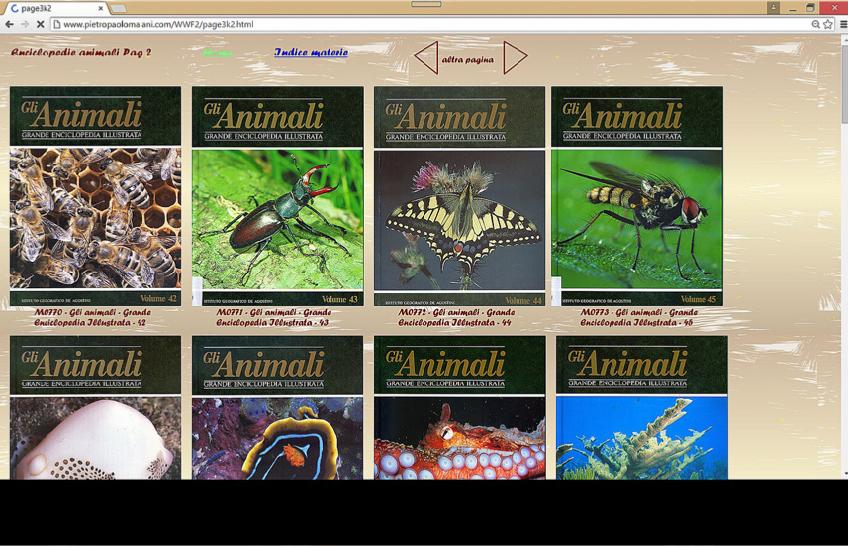The height and width of the screenshot is (546, 848).
Task: Bookmark this page with the star icon
Action: 828,24
